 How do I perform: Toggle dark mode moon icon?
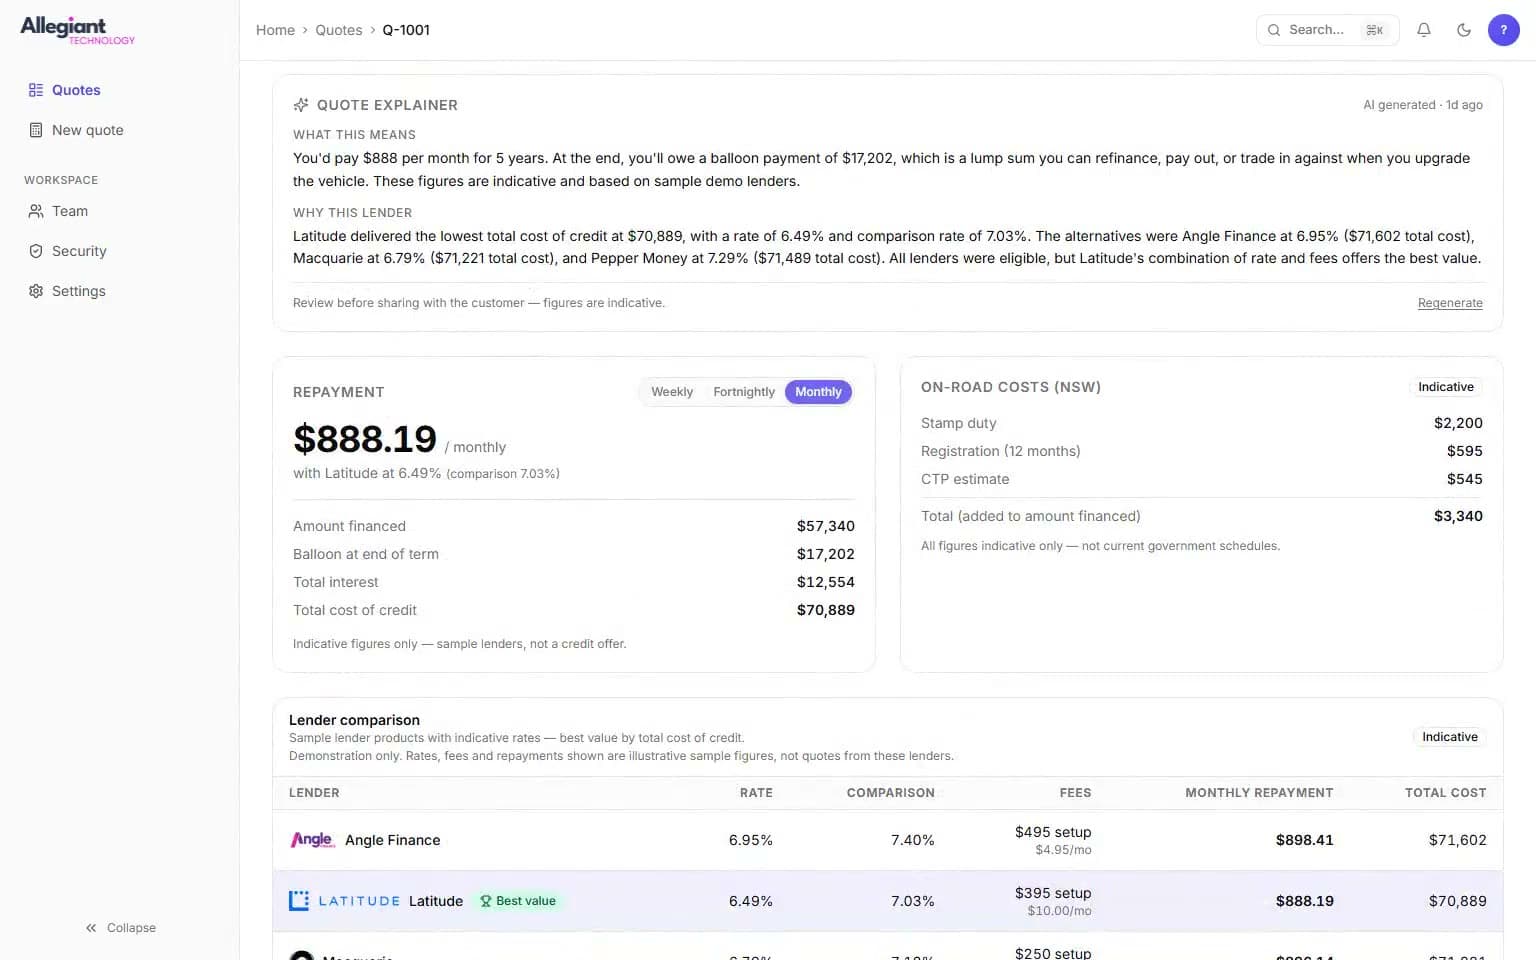coord(1464,30)
